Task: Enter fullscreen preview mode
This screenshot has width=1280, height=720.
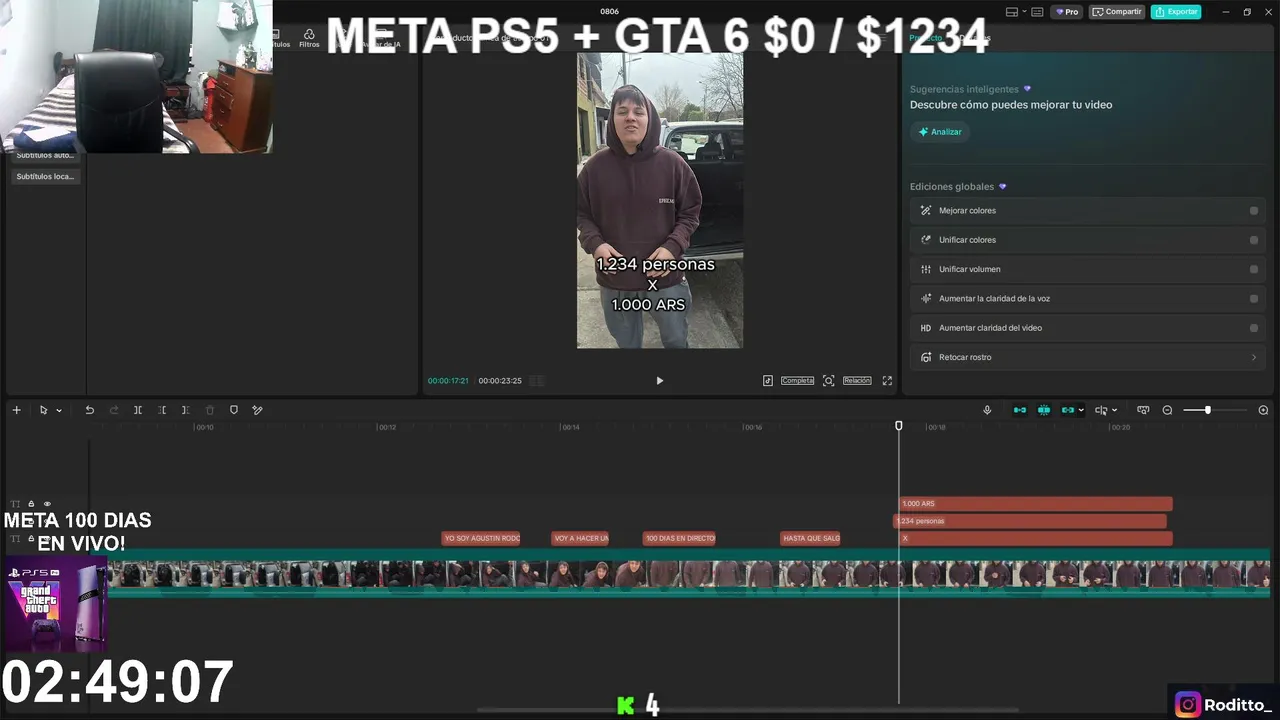Action: click(x=887, y=381)
